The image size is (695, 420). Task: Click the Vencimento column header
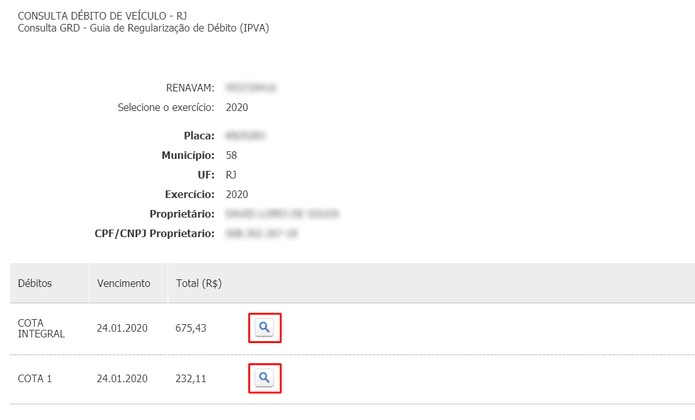point(124,284)
